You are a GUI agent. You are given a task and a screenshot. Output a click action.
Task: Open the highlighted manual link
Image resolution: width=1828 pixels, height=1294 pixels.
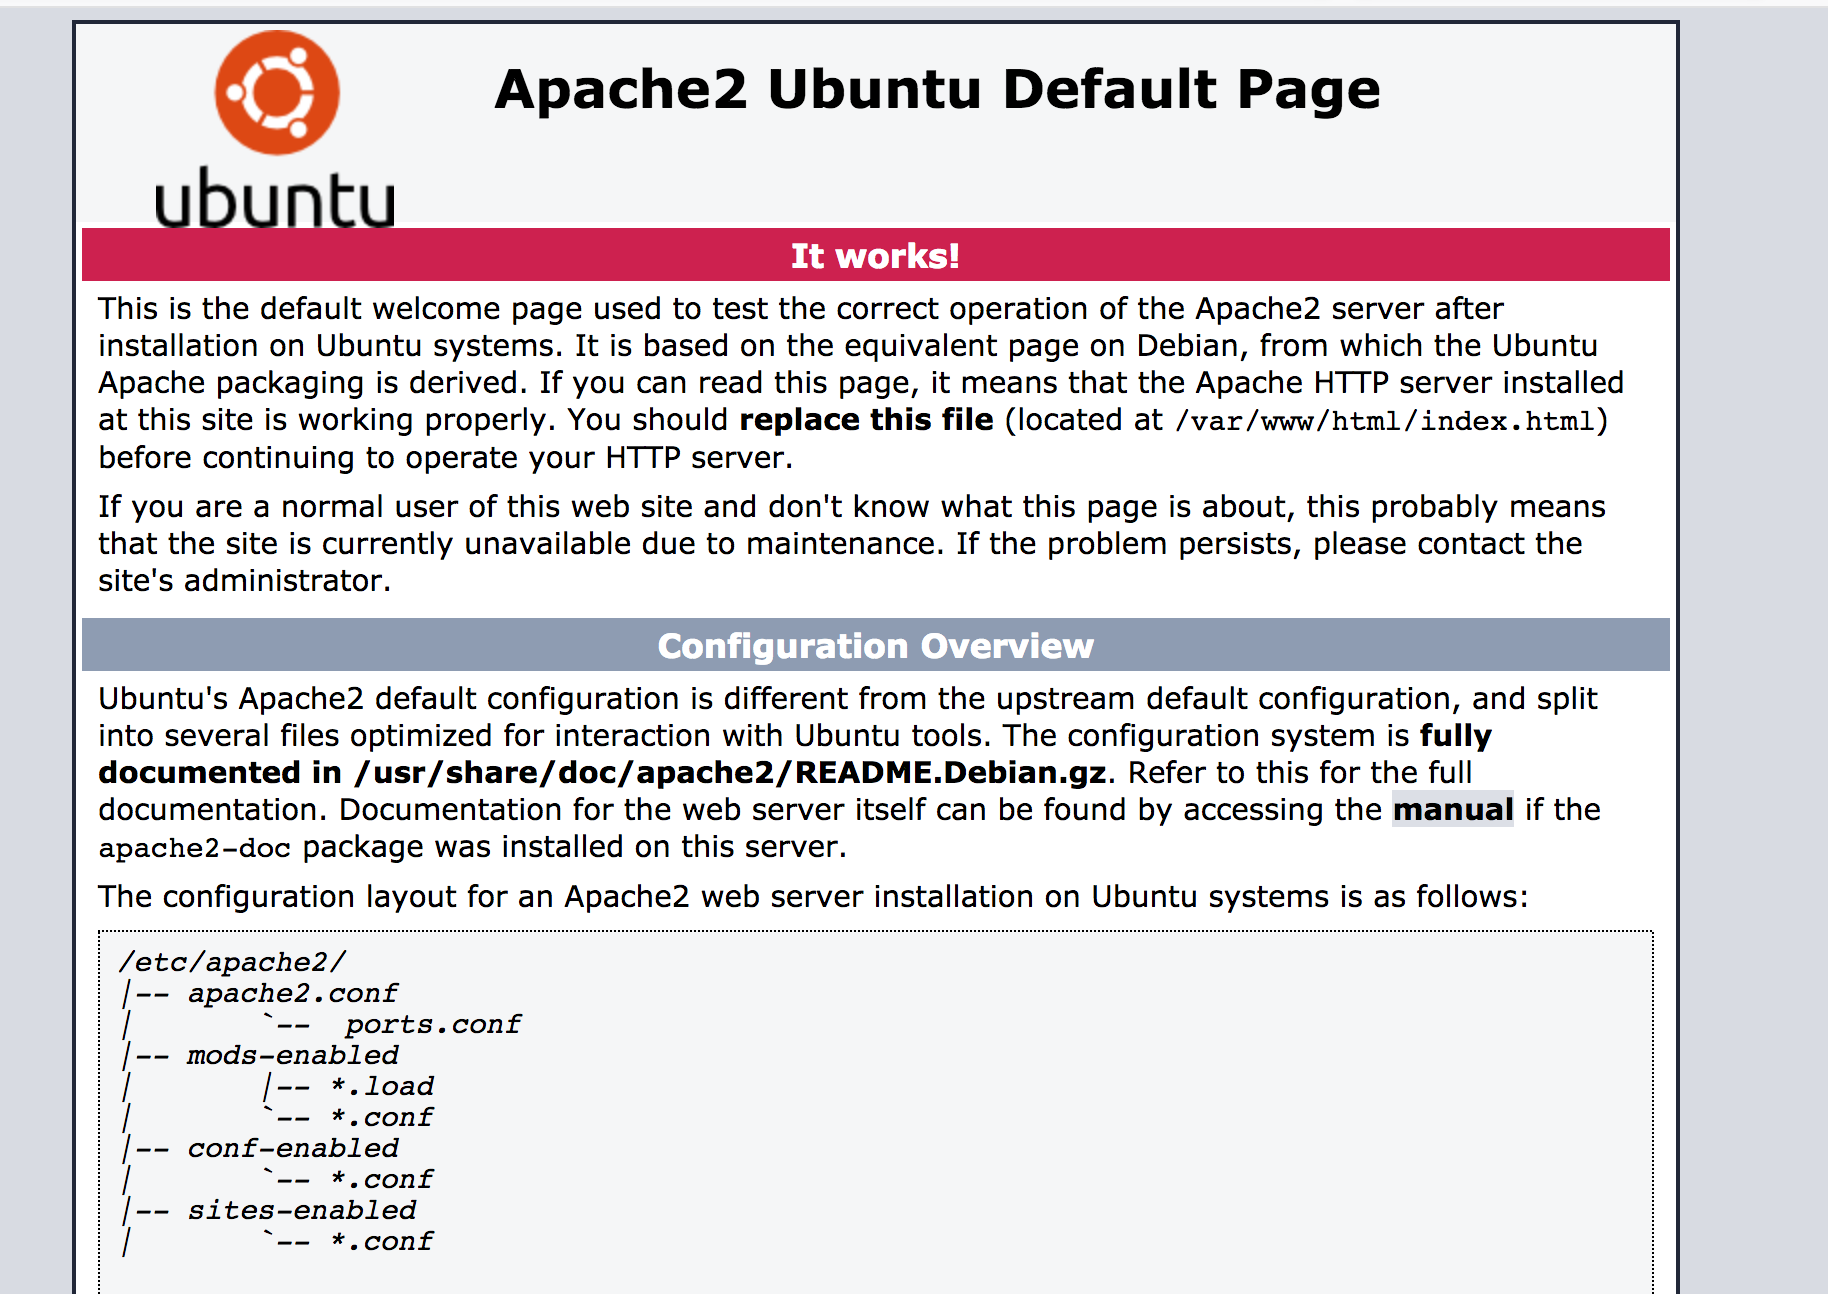(1452, 809)
